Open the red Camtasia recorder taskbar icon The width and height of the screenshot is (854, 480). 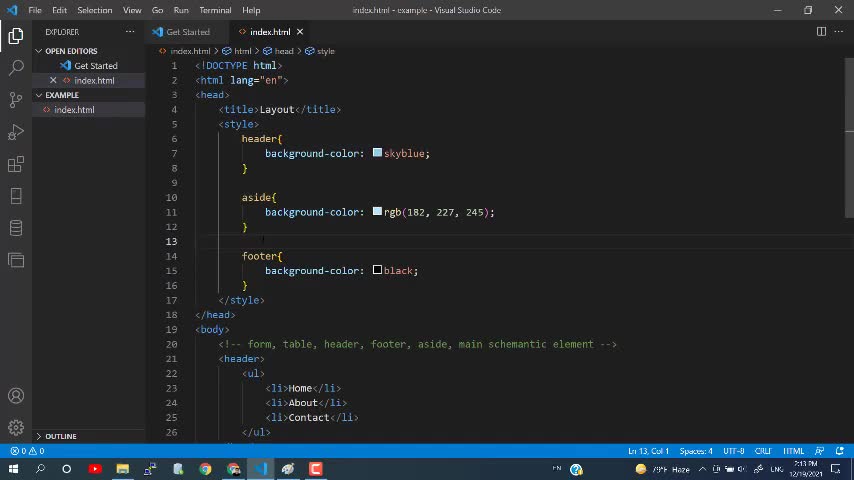pyautogui.click(x=316, y=469)
